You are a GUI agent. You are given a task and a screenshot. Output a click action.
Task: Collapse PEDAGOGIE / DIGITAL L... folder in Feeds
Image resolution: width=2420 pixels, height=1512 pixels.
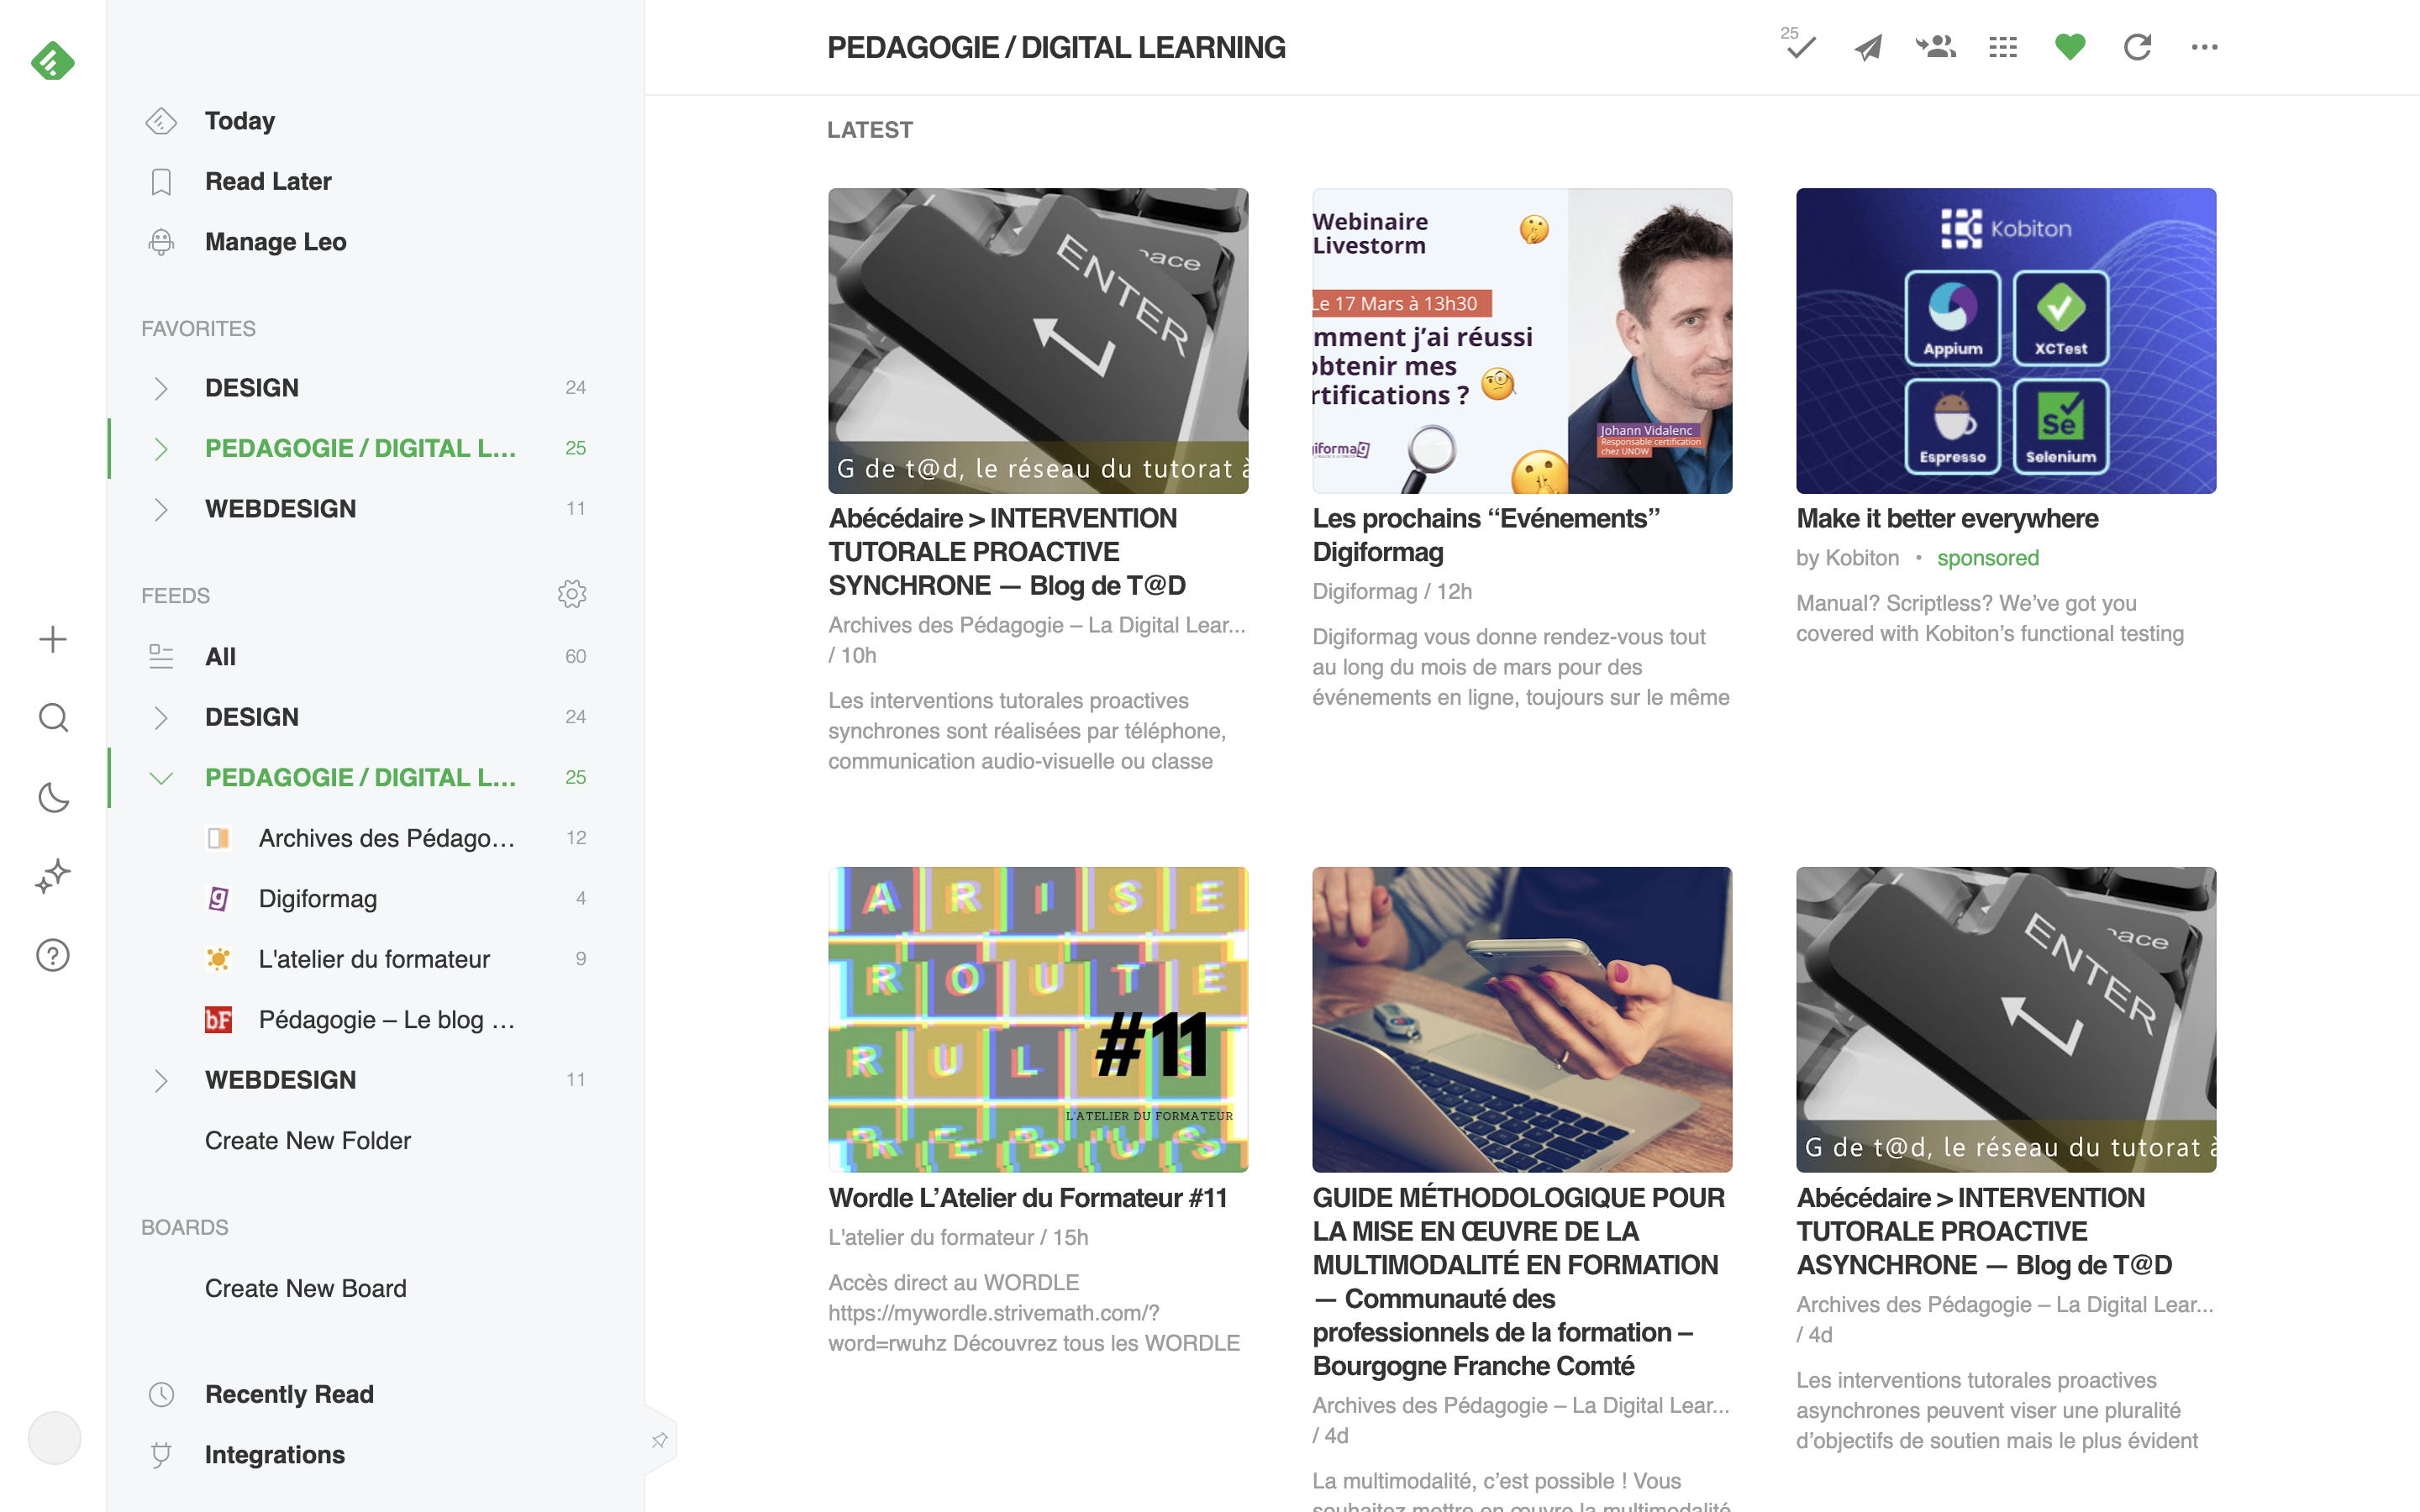click(161, 778)
